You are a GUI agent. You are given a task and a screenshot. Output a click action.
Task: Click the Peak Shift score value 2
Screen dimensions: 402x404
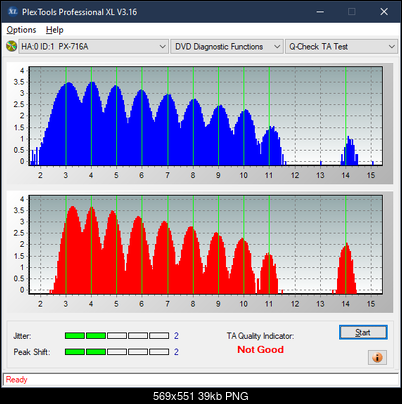point(176,352)
